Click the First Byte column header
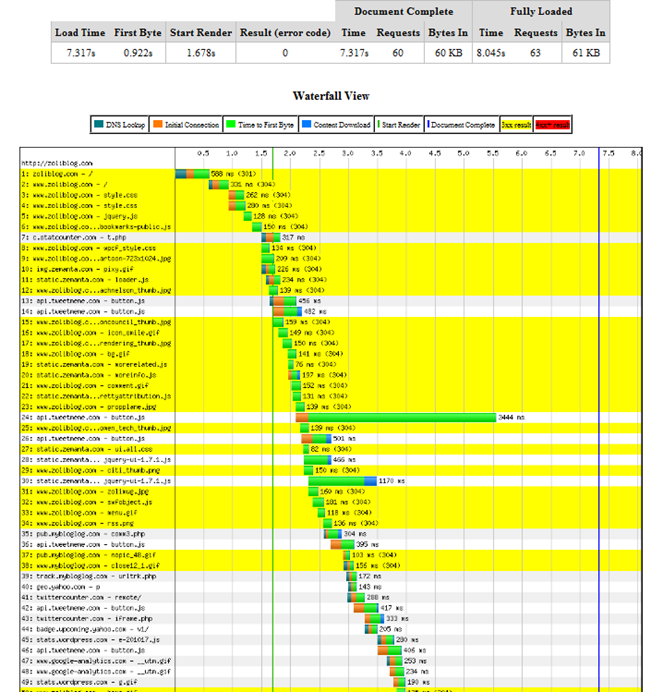The height and width of the screenshot is (692, 651). (138, 33)
